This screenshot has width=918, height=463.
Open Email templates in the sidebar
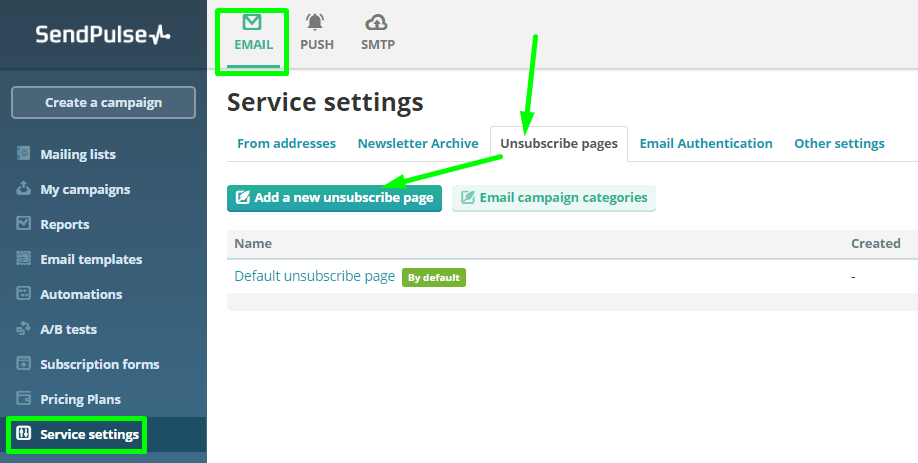coord(91,259)
